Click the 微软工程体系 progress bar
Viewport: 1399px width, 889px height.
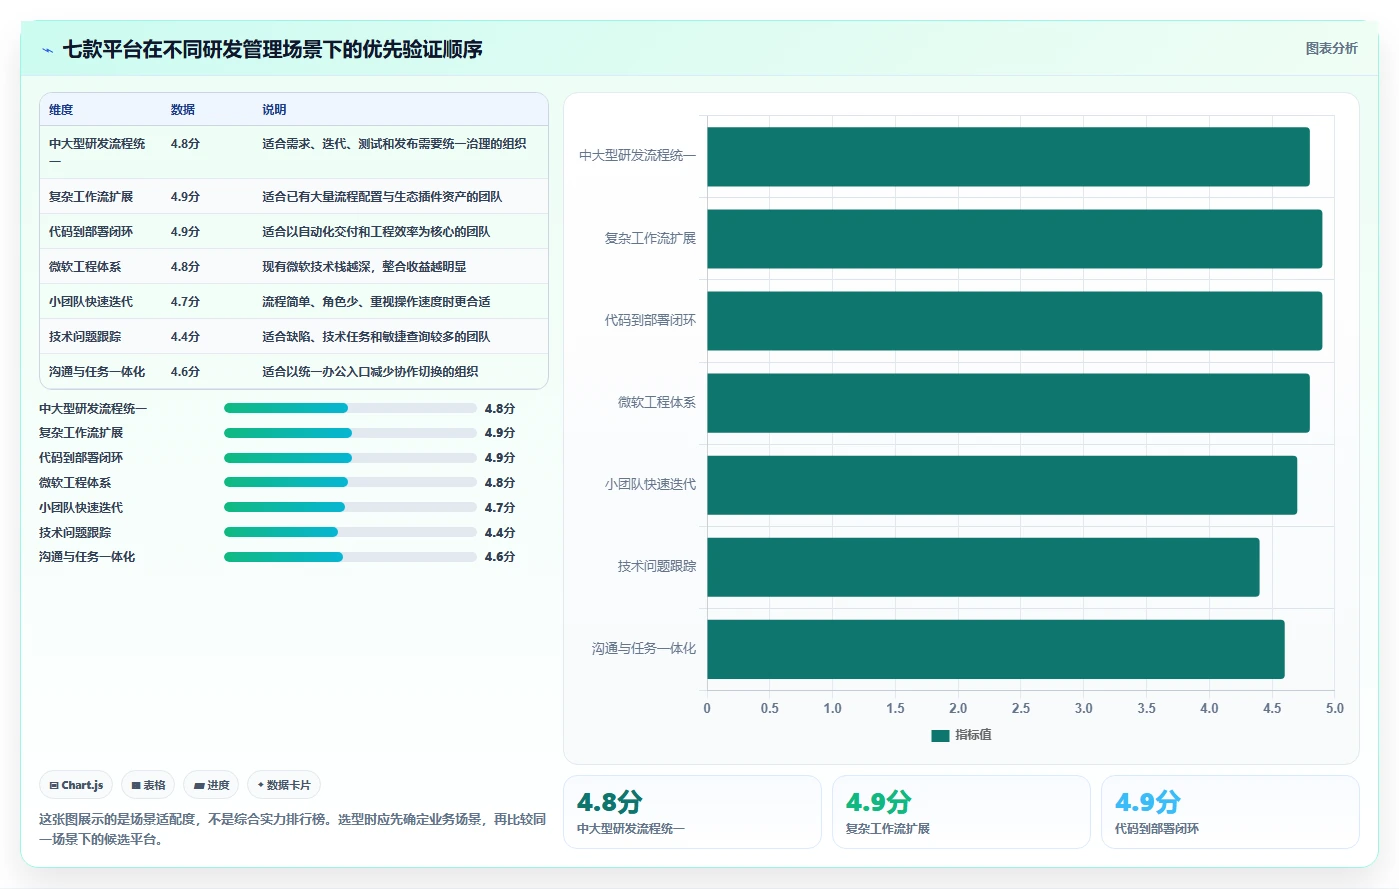pyautogui.click(x=350, y=482)
